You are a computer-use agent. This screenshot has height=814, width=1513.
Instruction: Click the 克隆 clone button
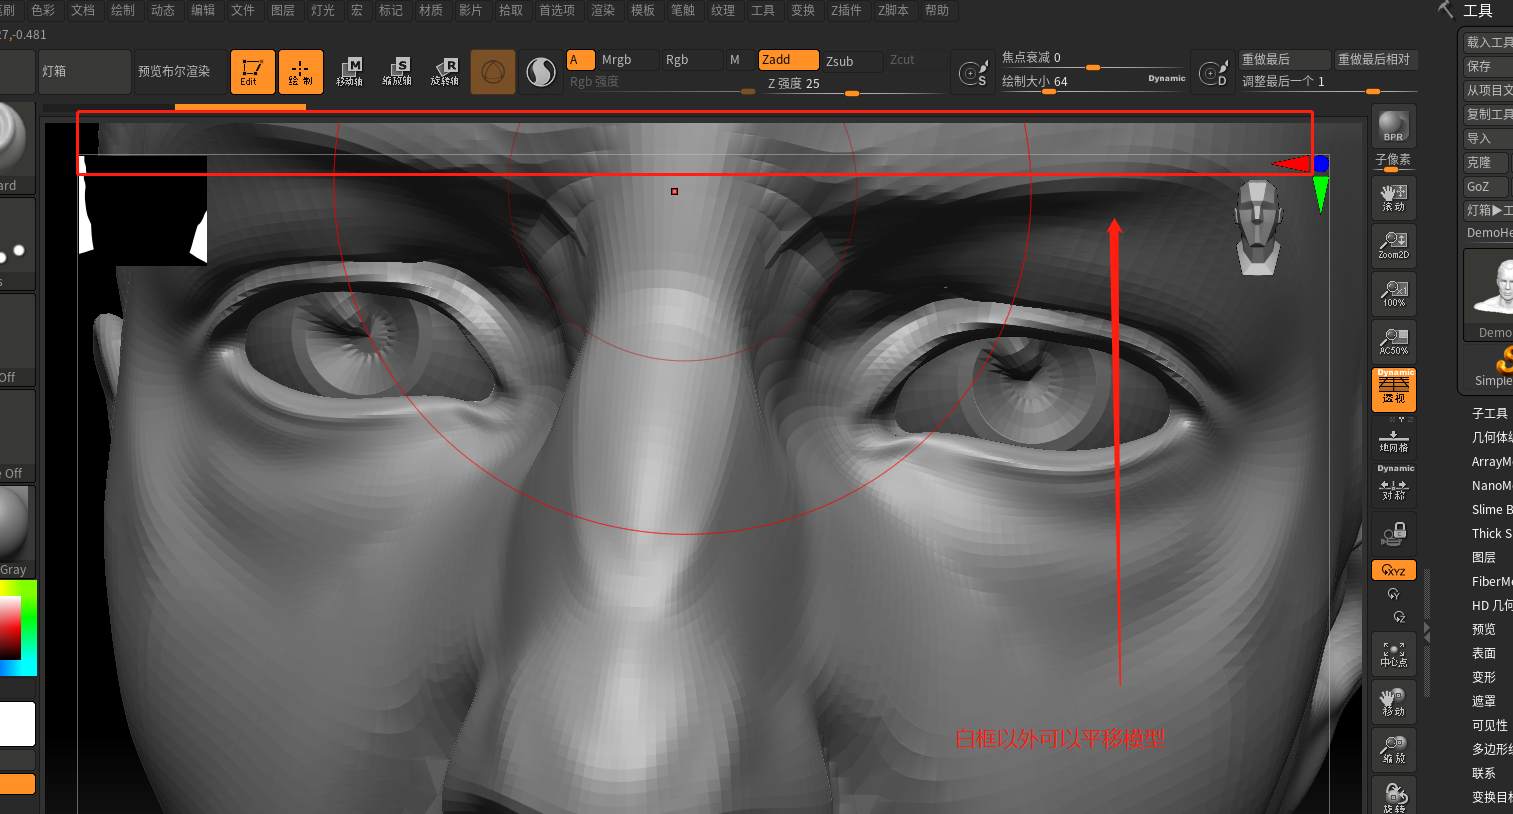(x=1484, y=162)
